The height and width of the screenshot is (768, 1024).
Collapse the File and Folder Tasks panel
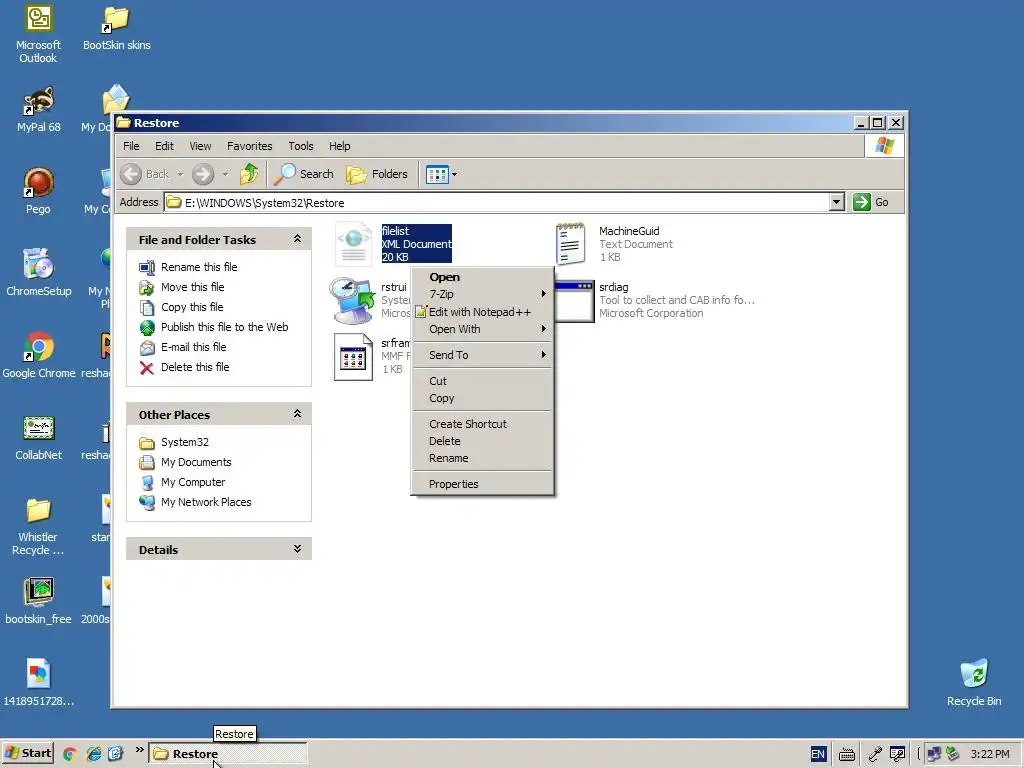tap(297, 239)
